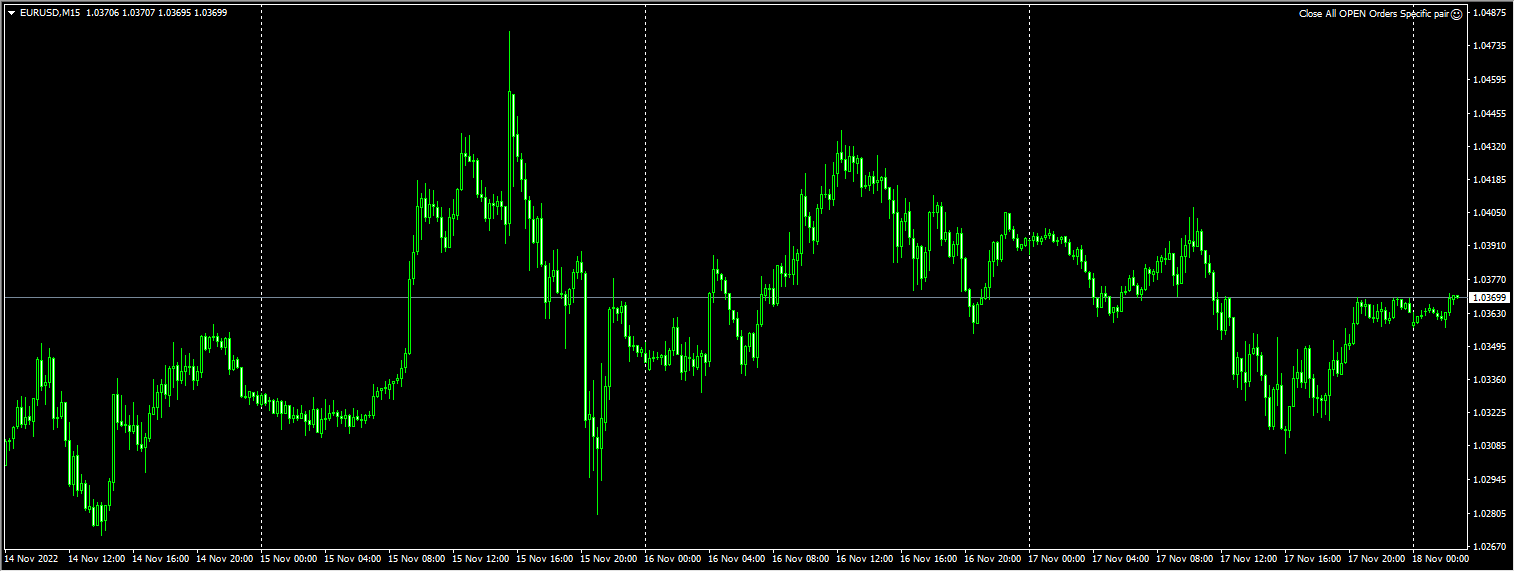This screenshot has height=572, width=1515.
Task: Click the 16 Nov 20:00 time axis label
Action: [994, 559]
